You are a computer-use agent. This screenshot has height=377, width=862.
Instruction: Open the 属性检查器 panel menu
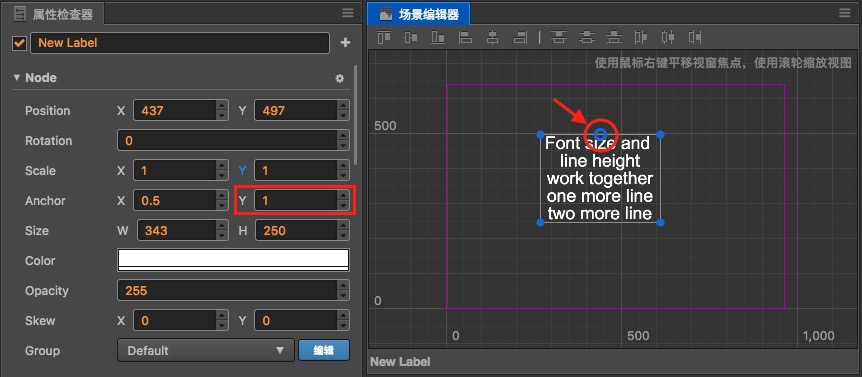point(348,13)
